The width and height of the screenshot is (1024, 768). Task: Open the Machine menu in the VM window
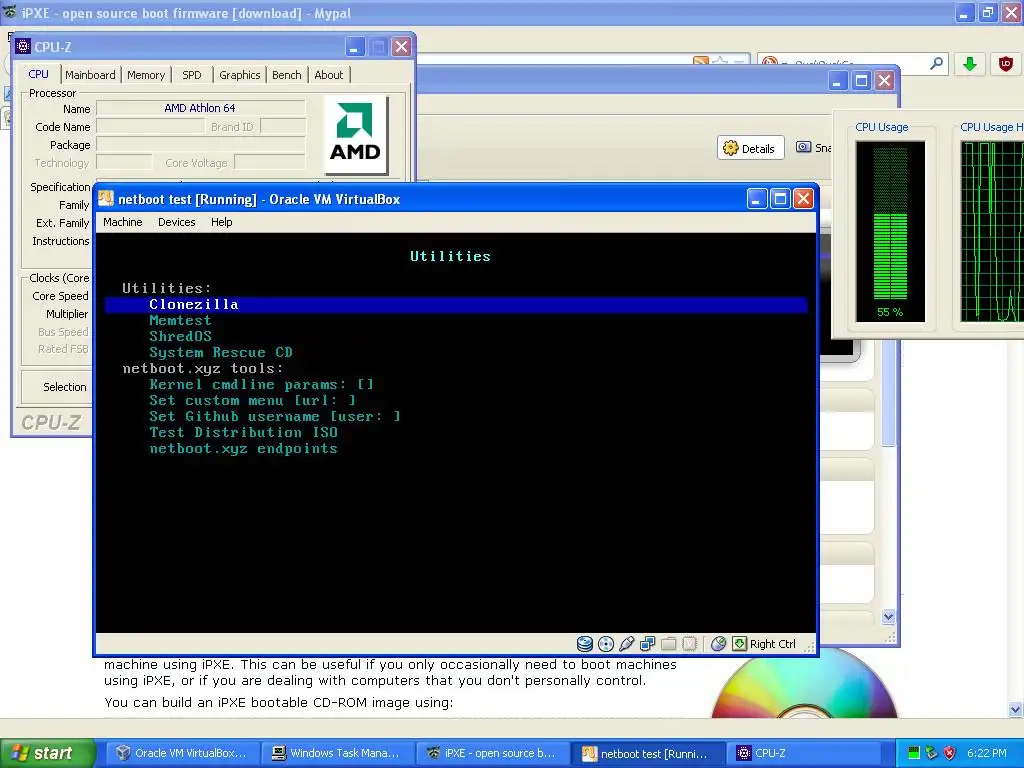click(123, 222)
